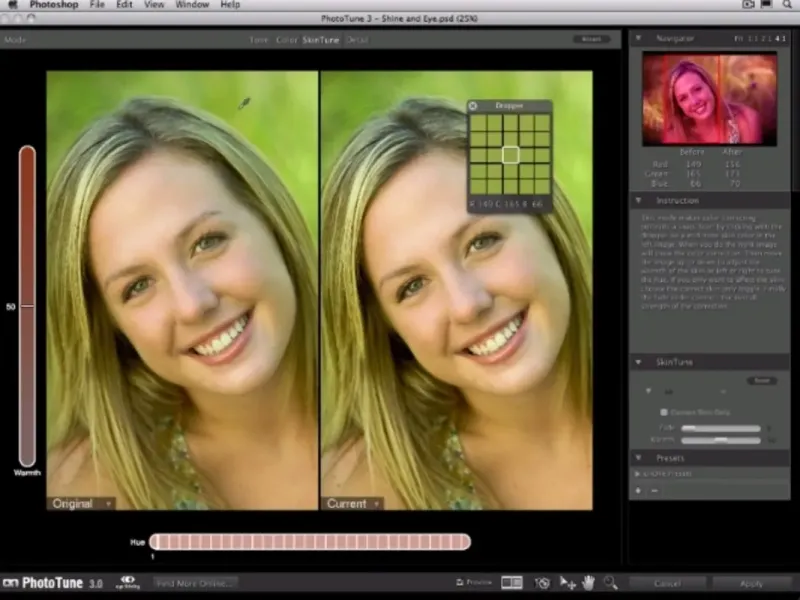Open the View menu
Image resolution: width=800 pixels, height=600 pixels.
(154, 5)
